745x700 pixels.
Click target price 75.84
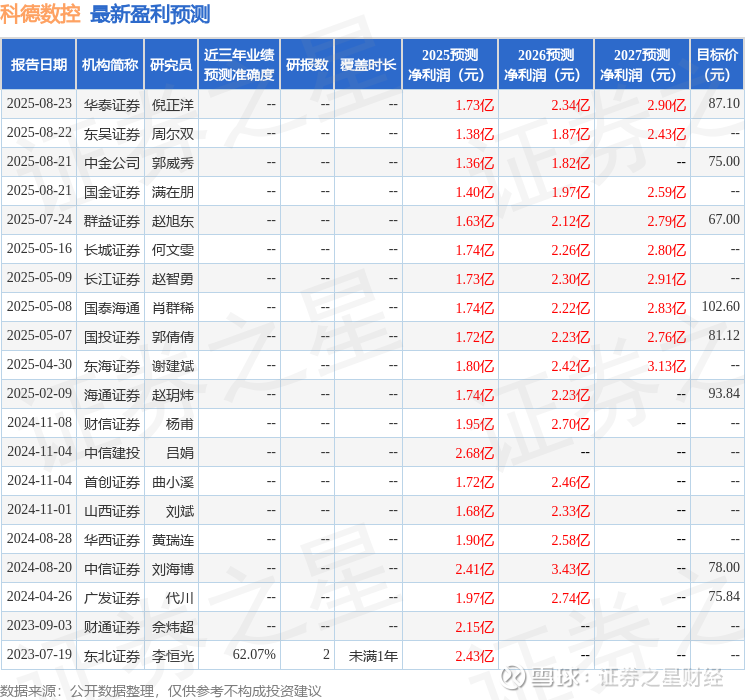724,596
